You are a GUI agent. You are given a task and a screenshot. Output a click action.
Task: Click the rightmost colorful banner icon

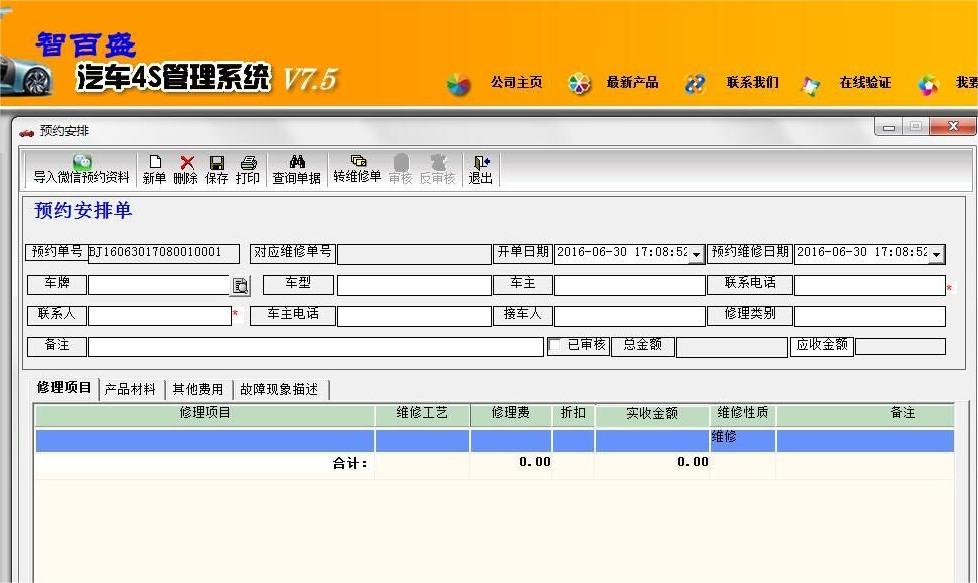(x=928, y=84)
